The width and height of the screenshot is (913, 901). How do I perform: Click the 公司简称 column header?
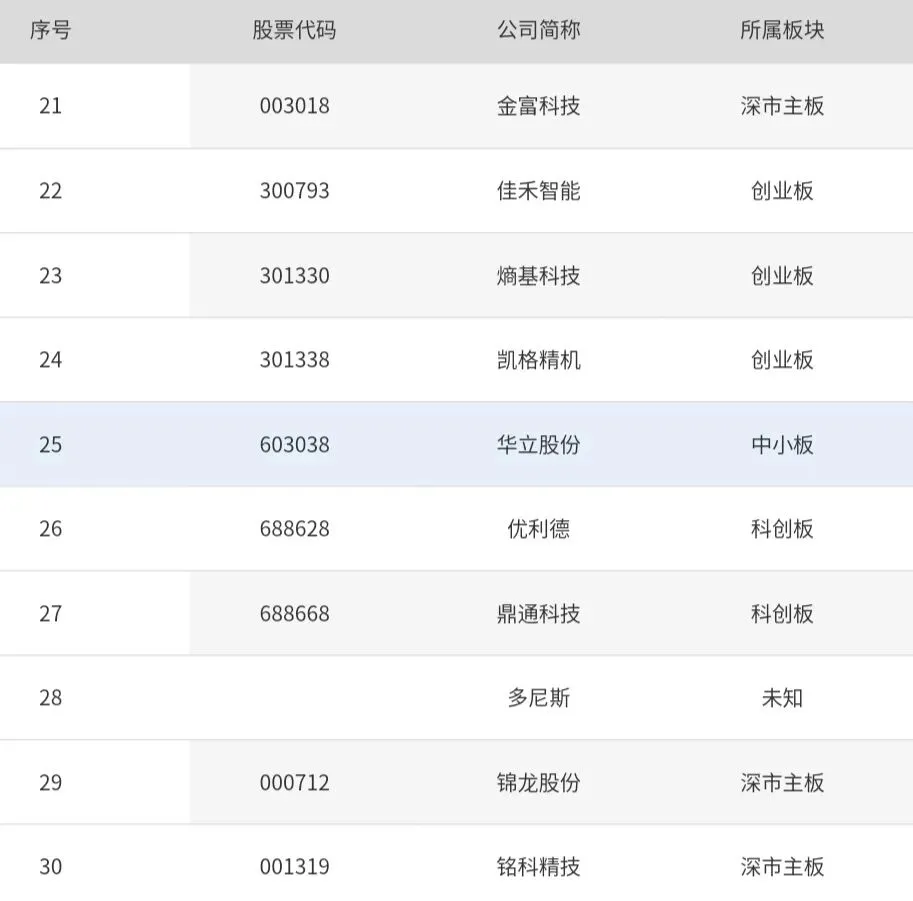coord(539,30)
